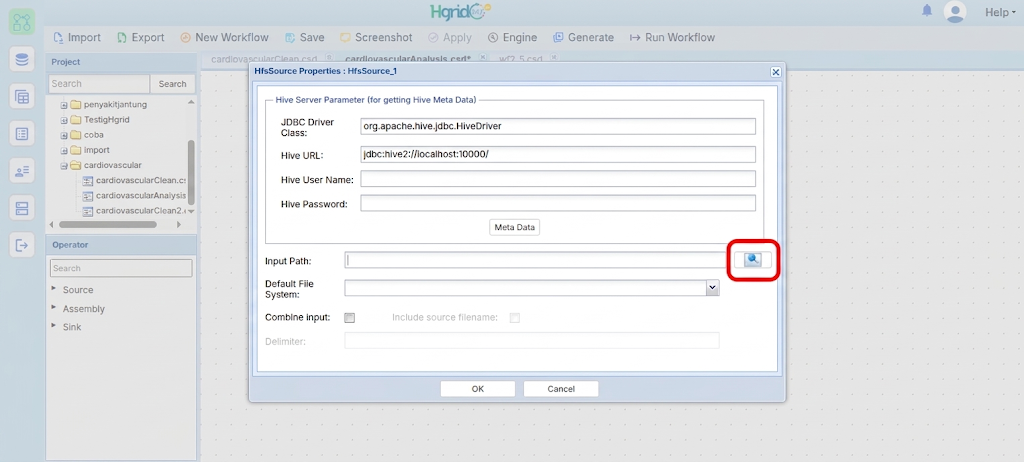Close the HfsSource Properties dialog
Screen dimensions: 1024x462
coord(775,71)
